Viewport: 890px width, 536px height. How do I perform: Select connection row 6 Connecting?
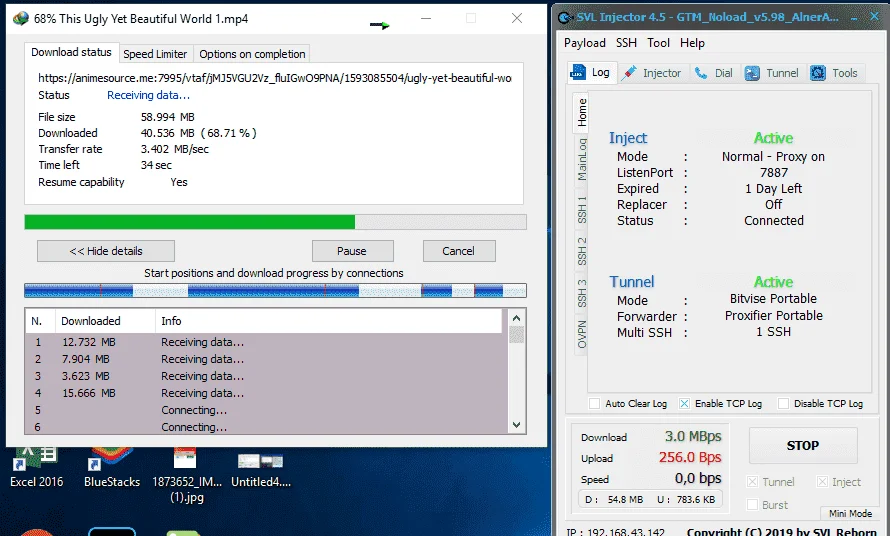tap(267, 426)
